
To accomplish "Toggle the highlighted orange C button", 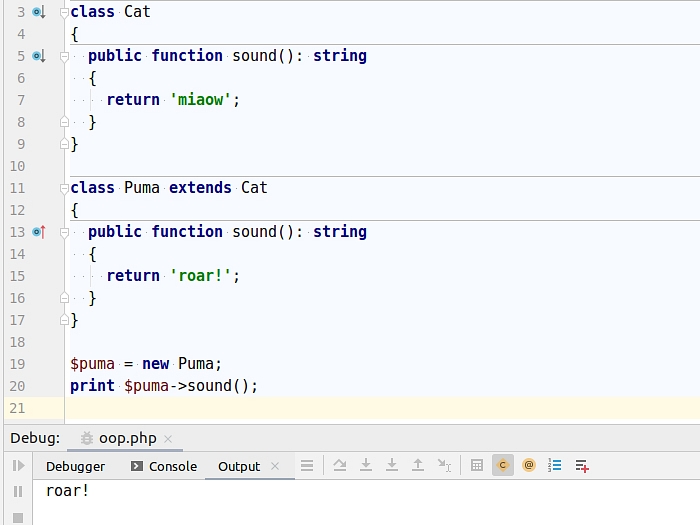I will (x=503, y=466).
